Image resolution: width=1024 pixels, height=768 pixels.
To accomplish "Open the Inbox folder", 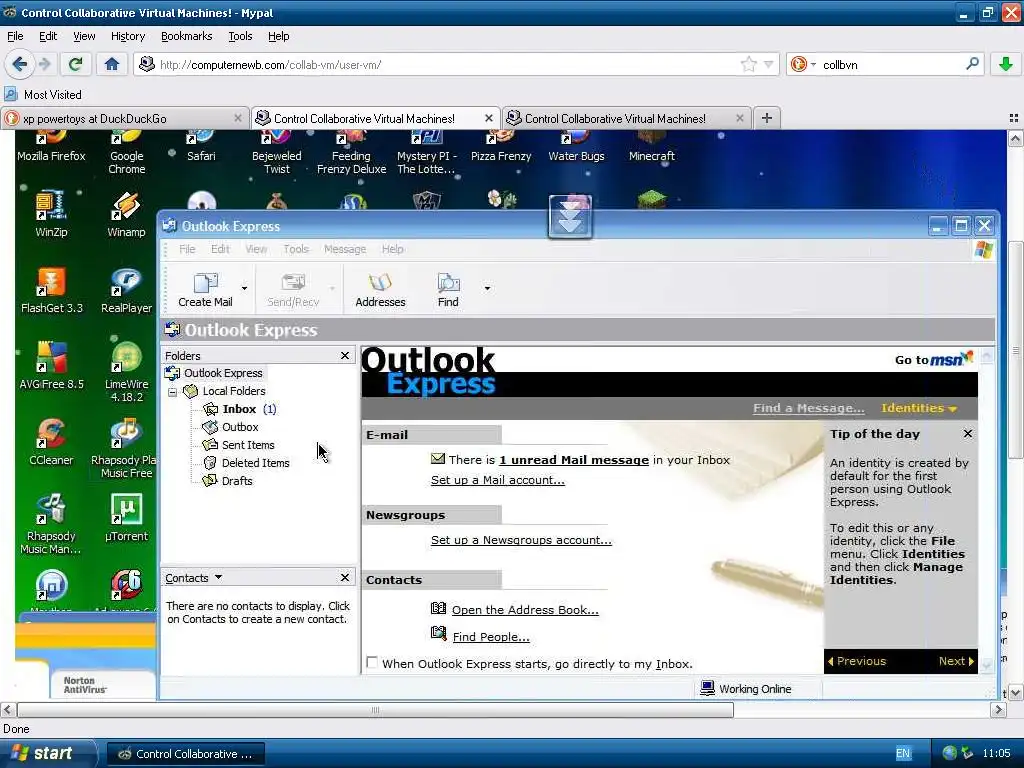I will point(239,409).
